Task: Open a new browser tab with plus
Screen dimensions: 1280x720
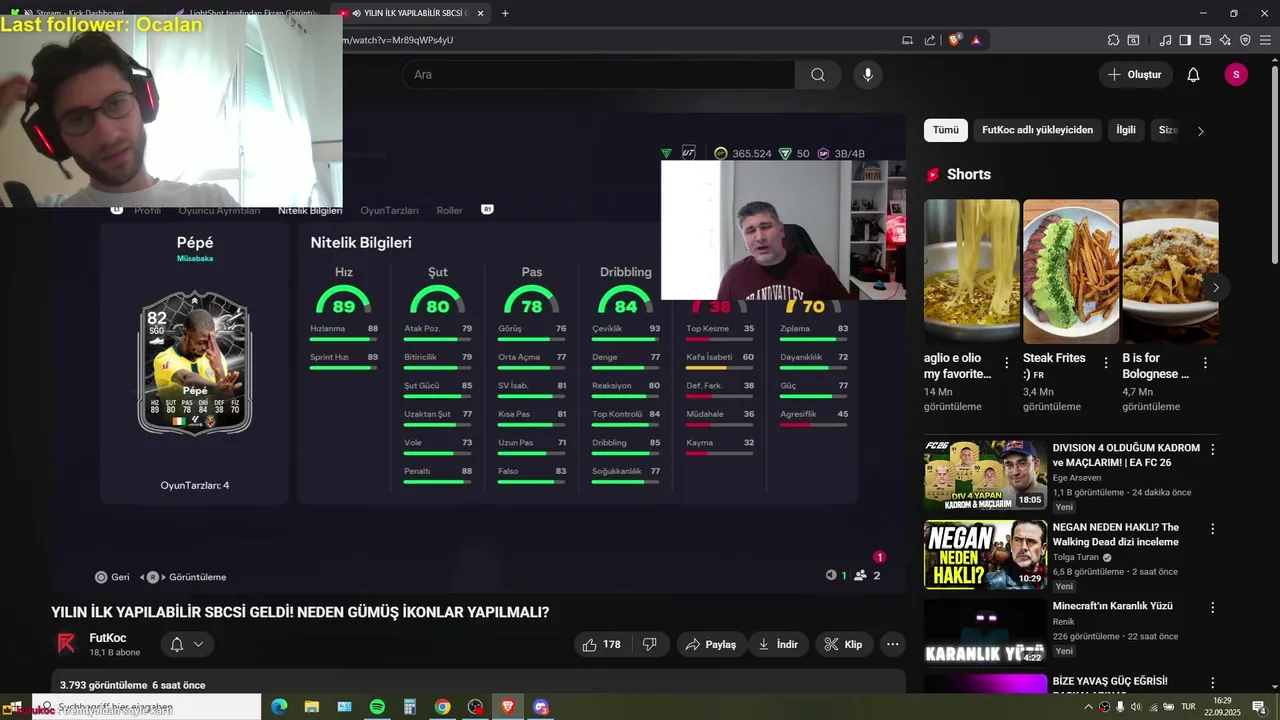Action: click(505, 13)
